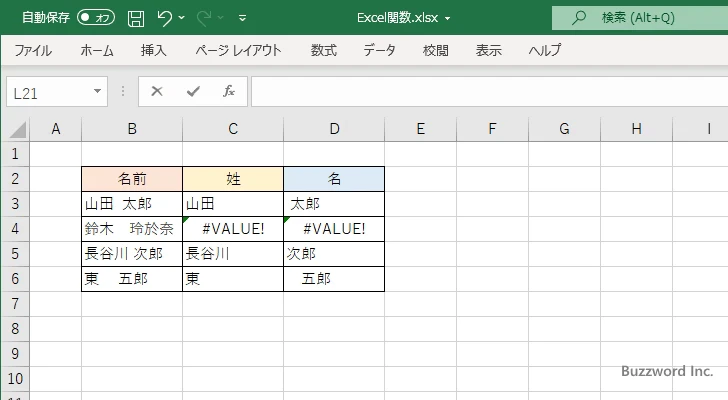Viewport: 728px width, 400px height.
Task: Open the 表示 tab
Action: pos(488,50)
